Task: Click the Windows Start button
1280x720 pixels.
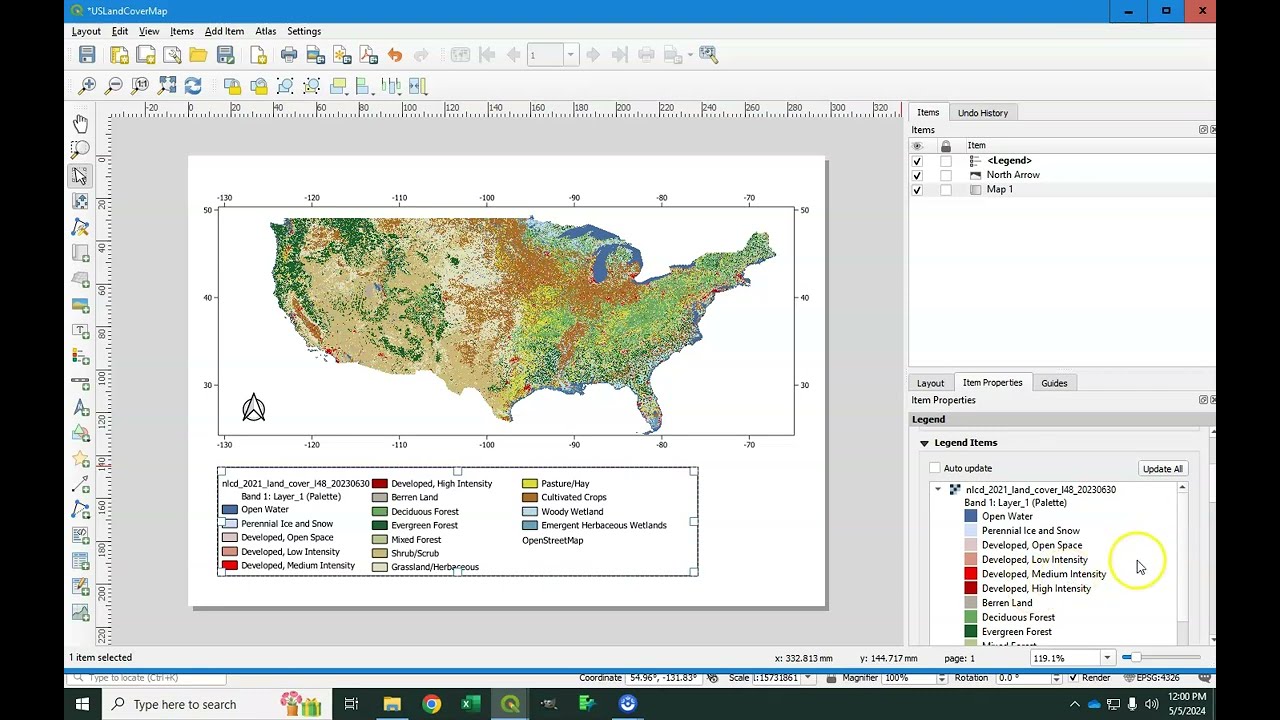Action: 82,704
